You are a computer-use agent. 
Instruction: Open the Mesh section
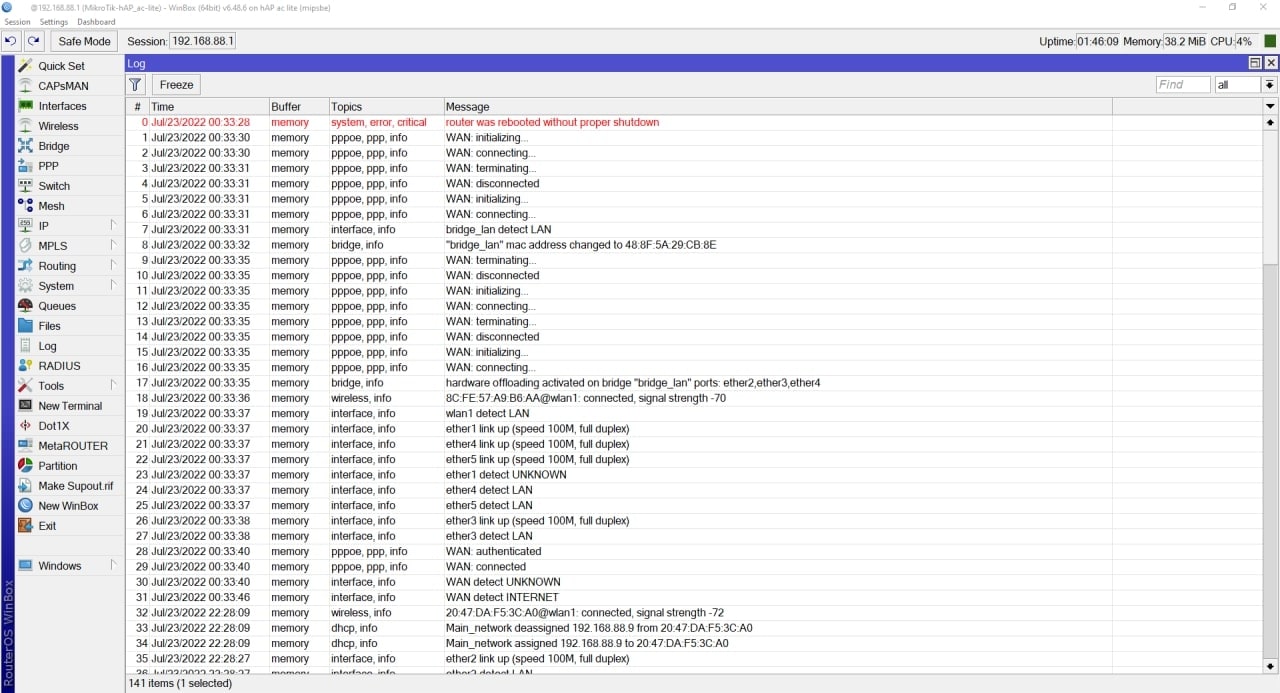point(51,206)
